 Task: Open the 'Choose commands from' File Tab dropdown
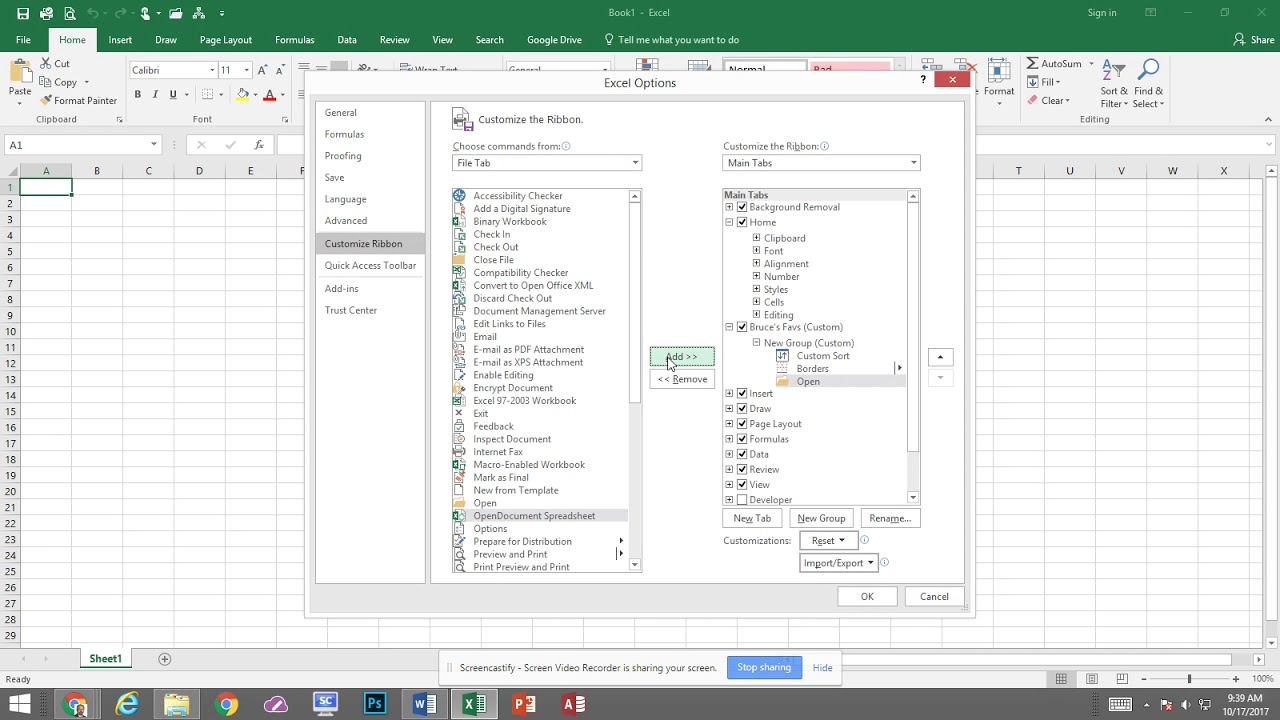tap(547, 163)
